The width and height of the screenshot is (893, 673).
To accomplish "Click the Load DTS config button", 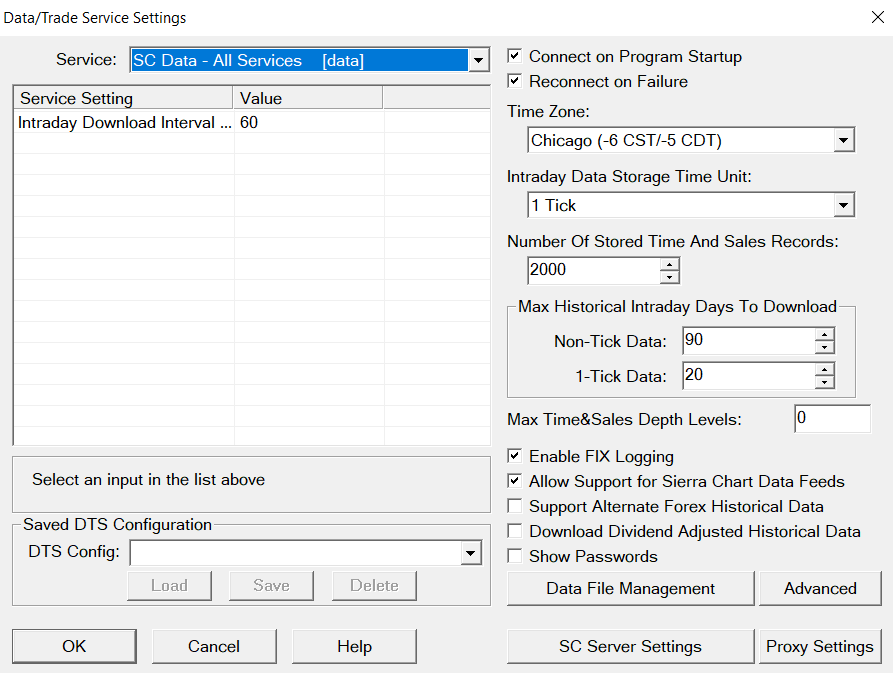I will (x=169, y=585).
